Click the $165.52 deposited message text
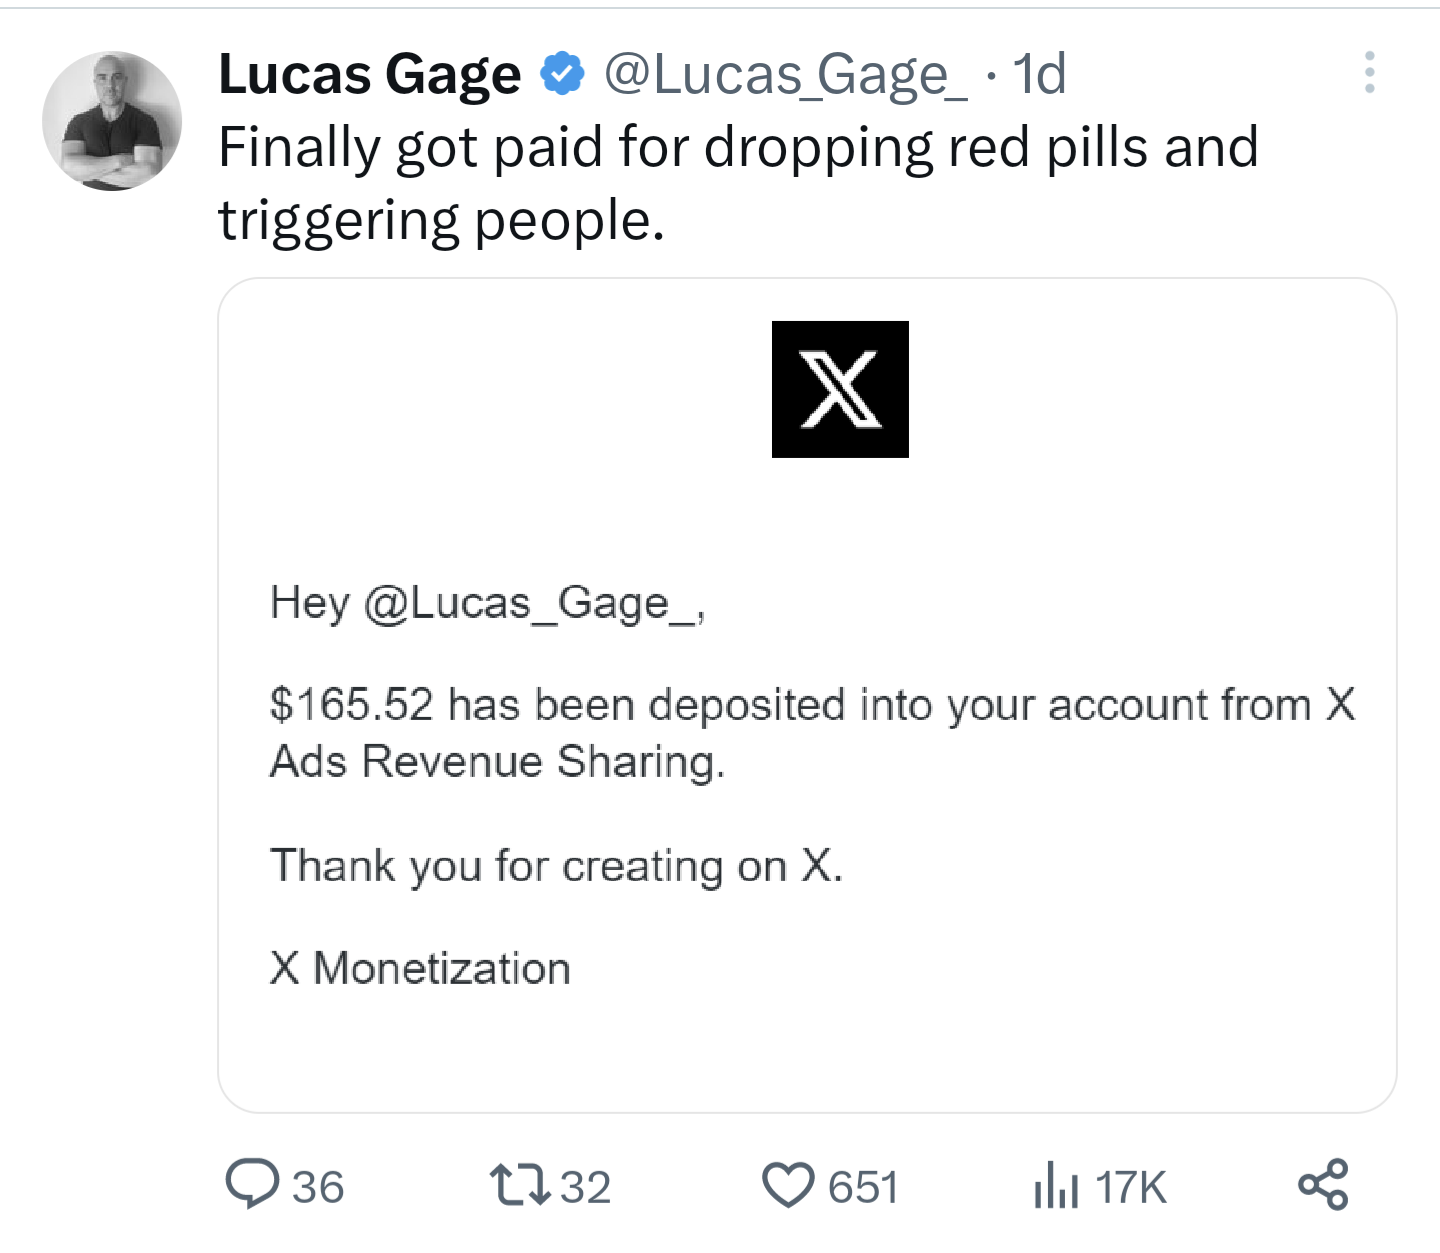1440x1253 pixels. pos(812,733)
